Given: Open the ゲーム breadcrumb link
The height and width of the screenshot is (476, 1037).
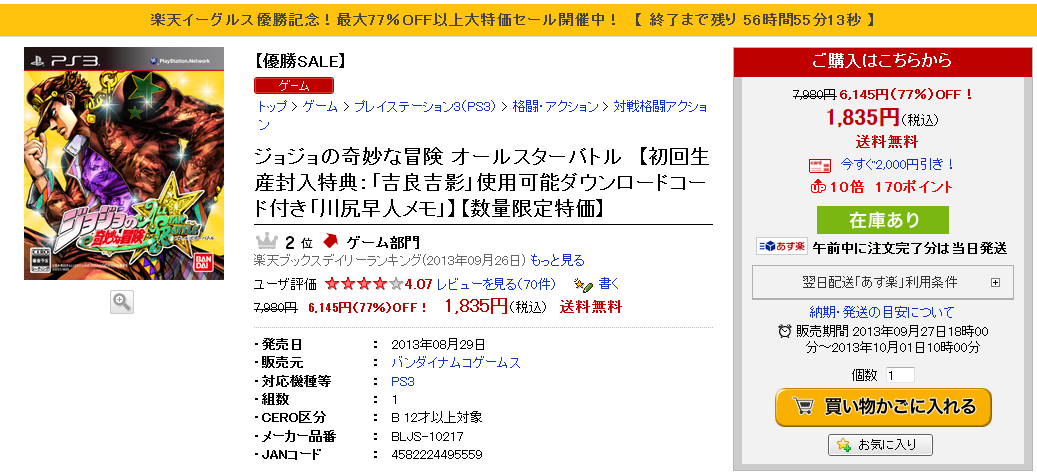Looking at the screenshot, I should point(320,106).
